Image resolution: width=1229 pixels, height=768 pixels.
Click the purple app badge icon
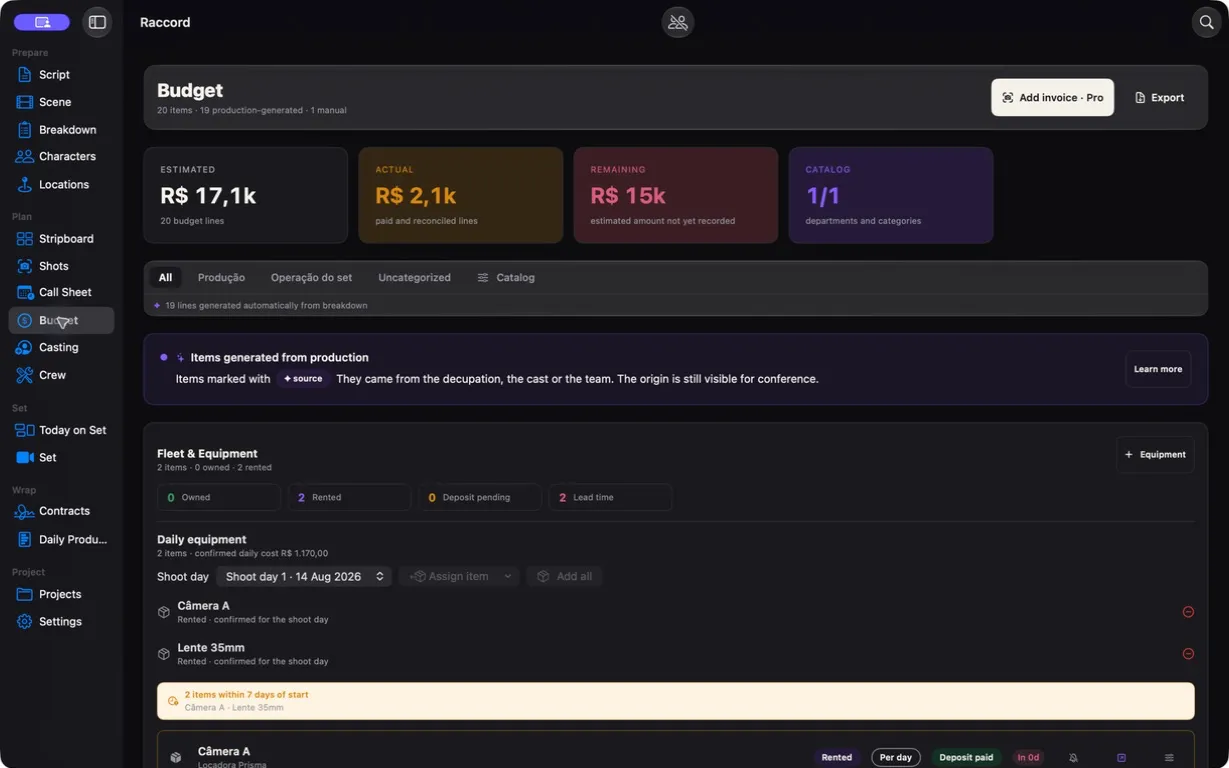42,22
